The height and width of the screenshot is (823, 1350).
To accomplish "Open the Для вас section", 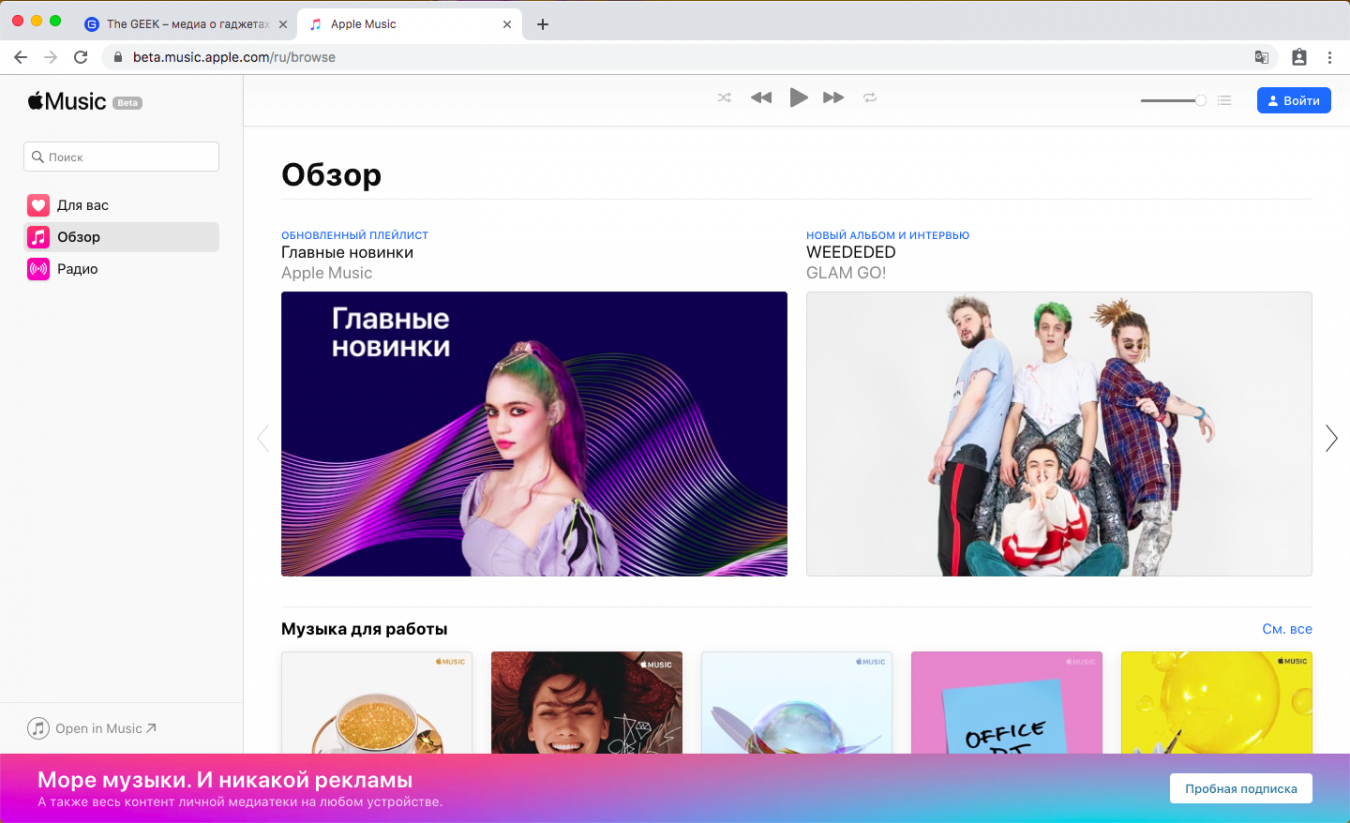I will pos(121,205).
